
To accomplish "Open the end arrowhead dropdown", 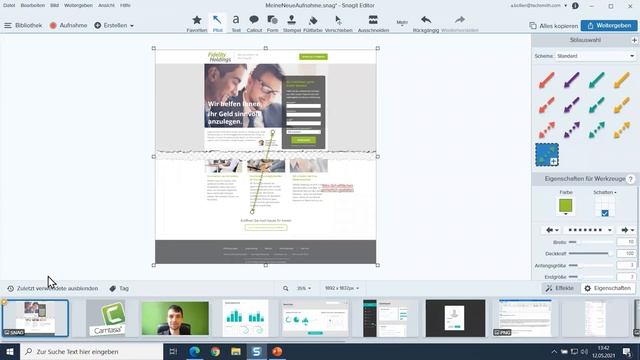I will (x=627, y=230).
